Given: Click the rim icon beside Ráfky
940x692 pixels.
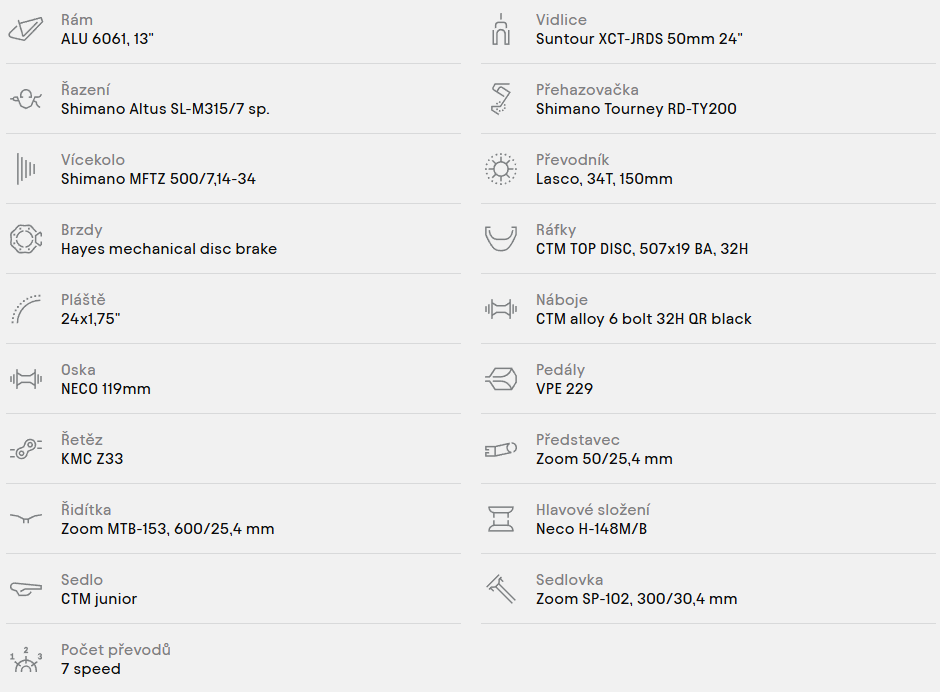Looking at the screenshot, I should (x=501, y=239).
